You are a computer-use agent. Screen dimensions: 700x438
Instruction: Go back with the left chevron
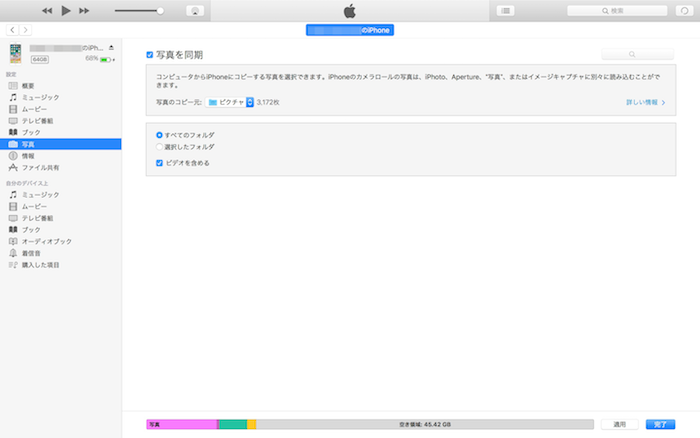coord(12,30)
